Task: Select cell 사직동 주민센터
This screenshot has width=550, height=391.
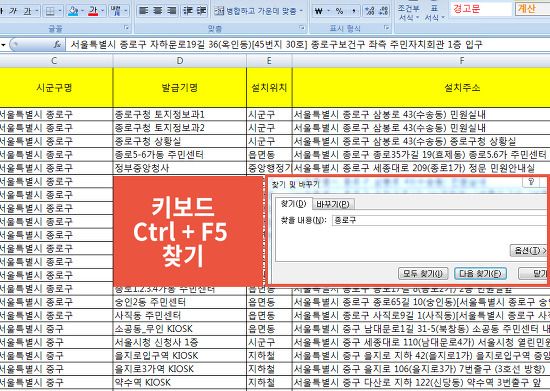Action: pyautogui.click(x=180, y=315)
